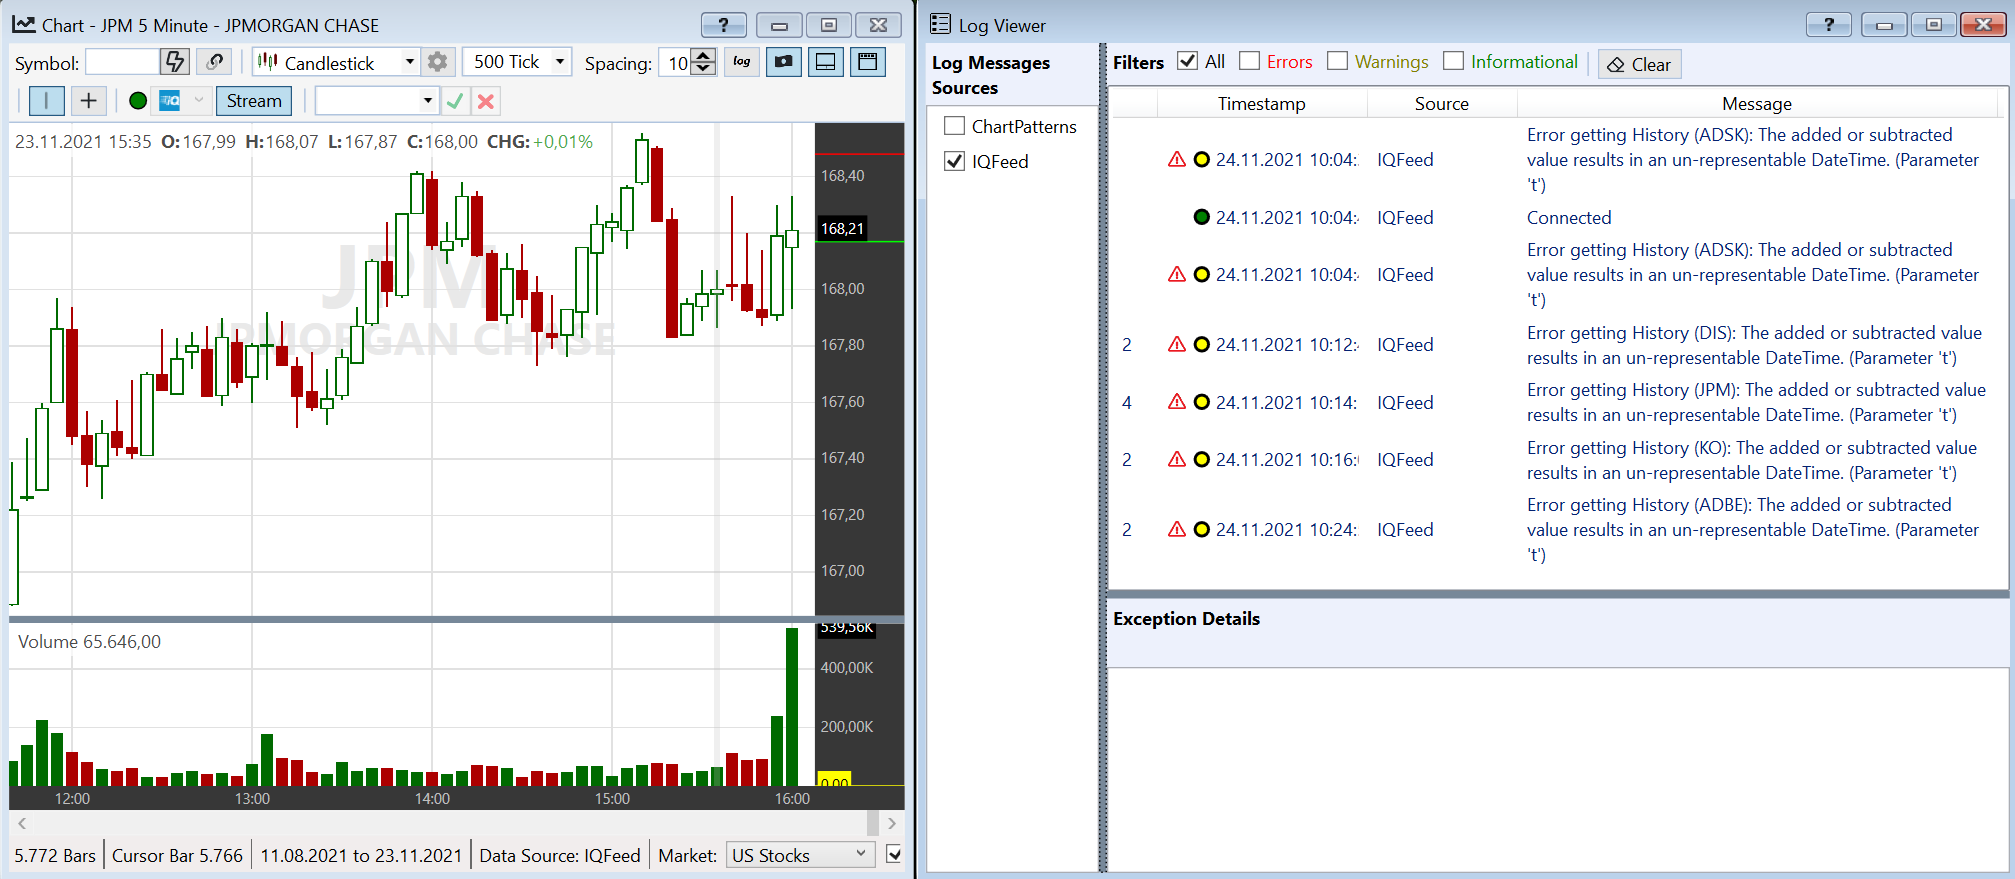2015x879 pixels.
Task: Sort by the Source column header
Action: point(1441,103)
